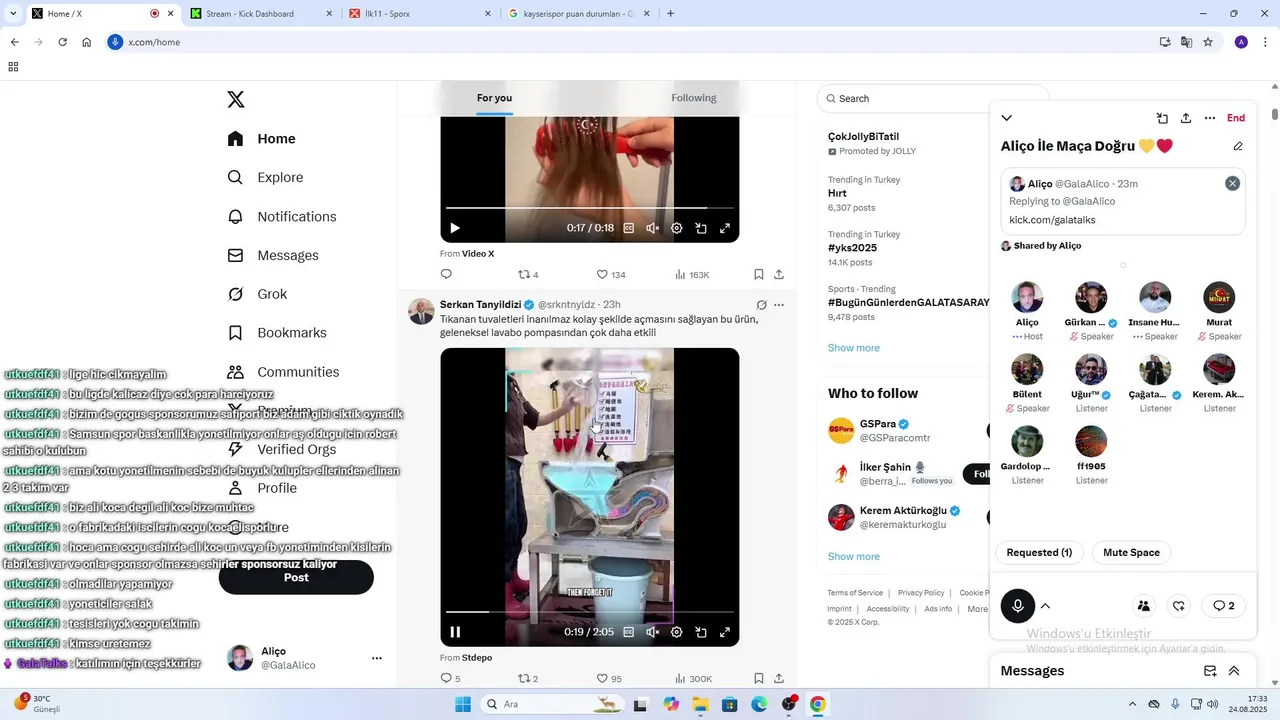Click Show more under Who to follow
Image resolution: width=1280 pixels, height=720 pixels.
coord(854,556)
